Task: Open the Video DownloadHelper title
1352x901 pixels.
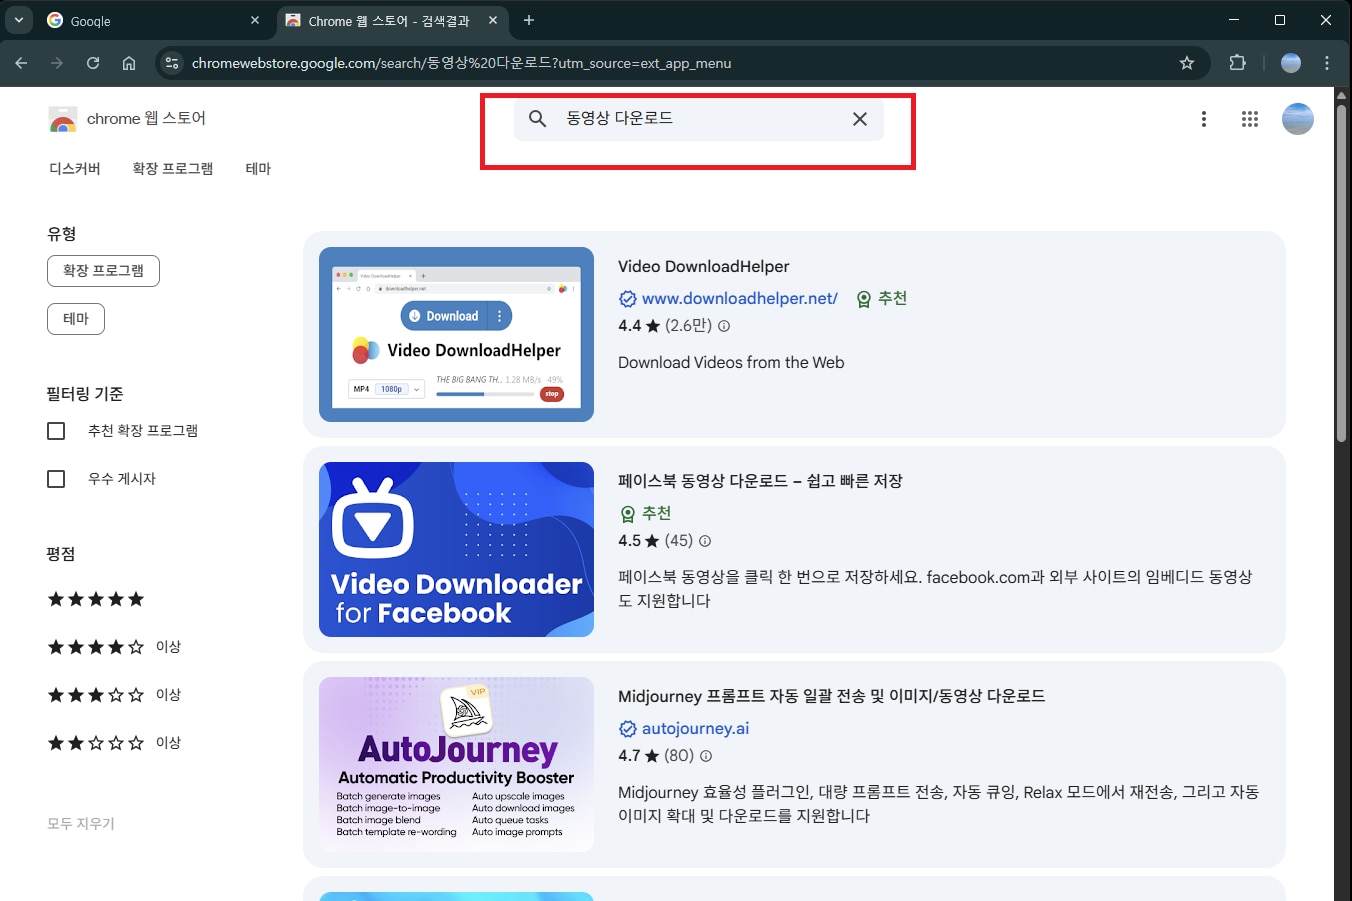Action: coord(703,266)
